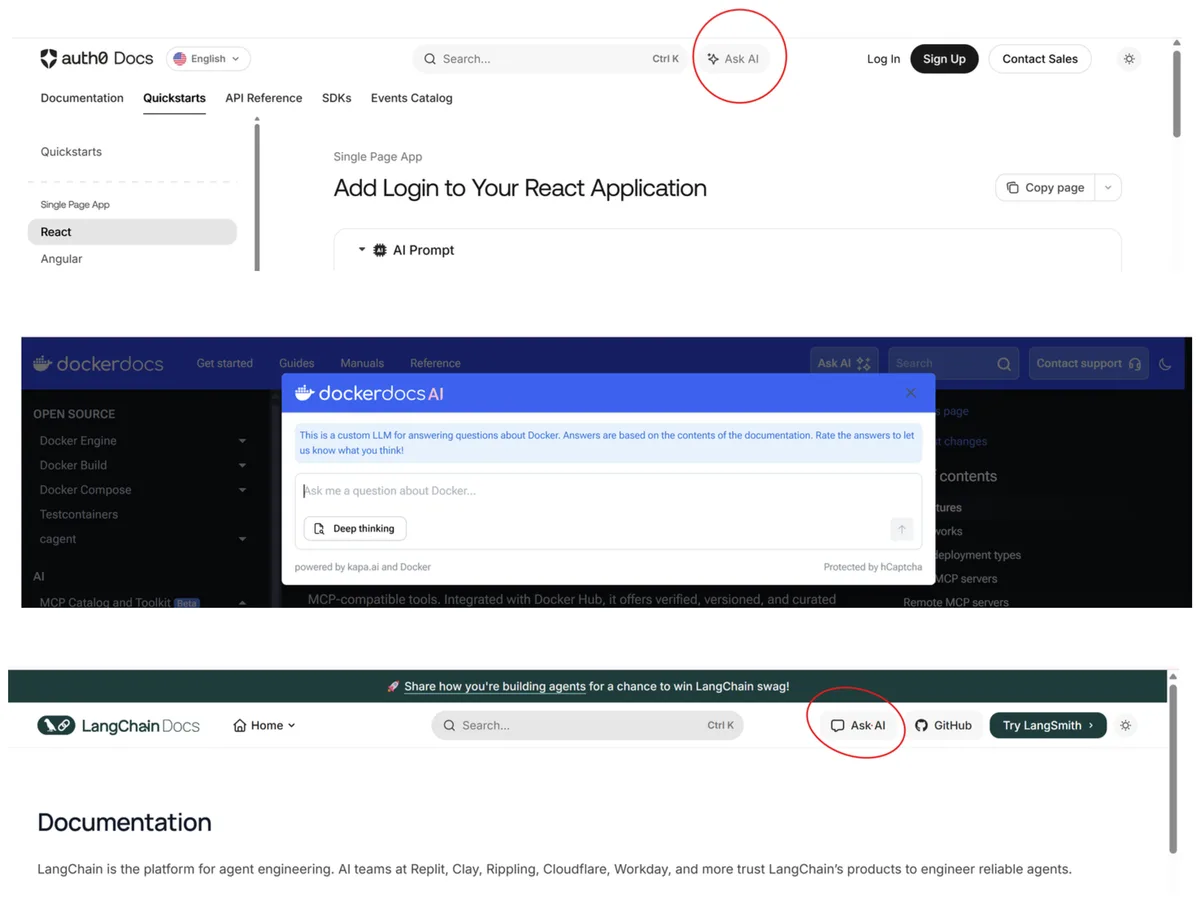Toggle LangChain Docs theme icon

pos(1126,726)
